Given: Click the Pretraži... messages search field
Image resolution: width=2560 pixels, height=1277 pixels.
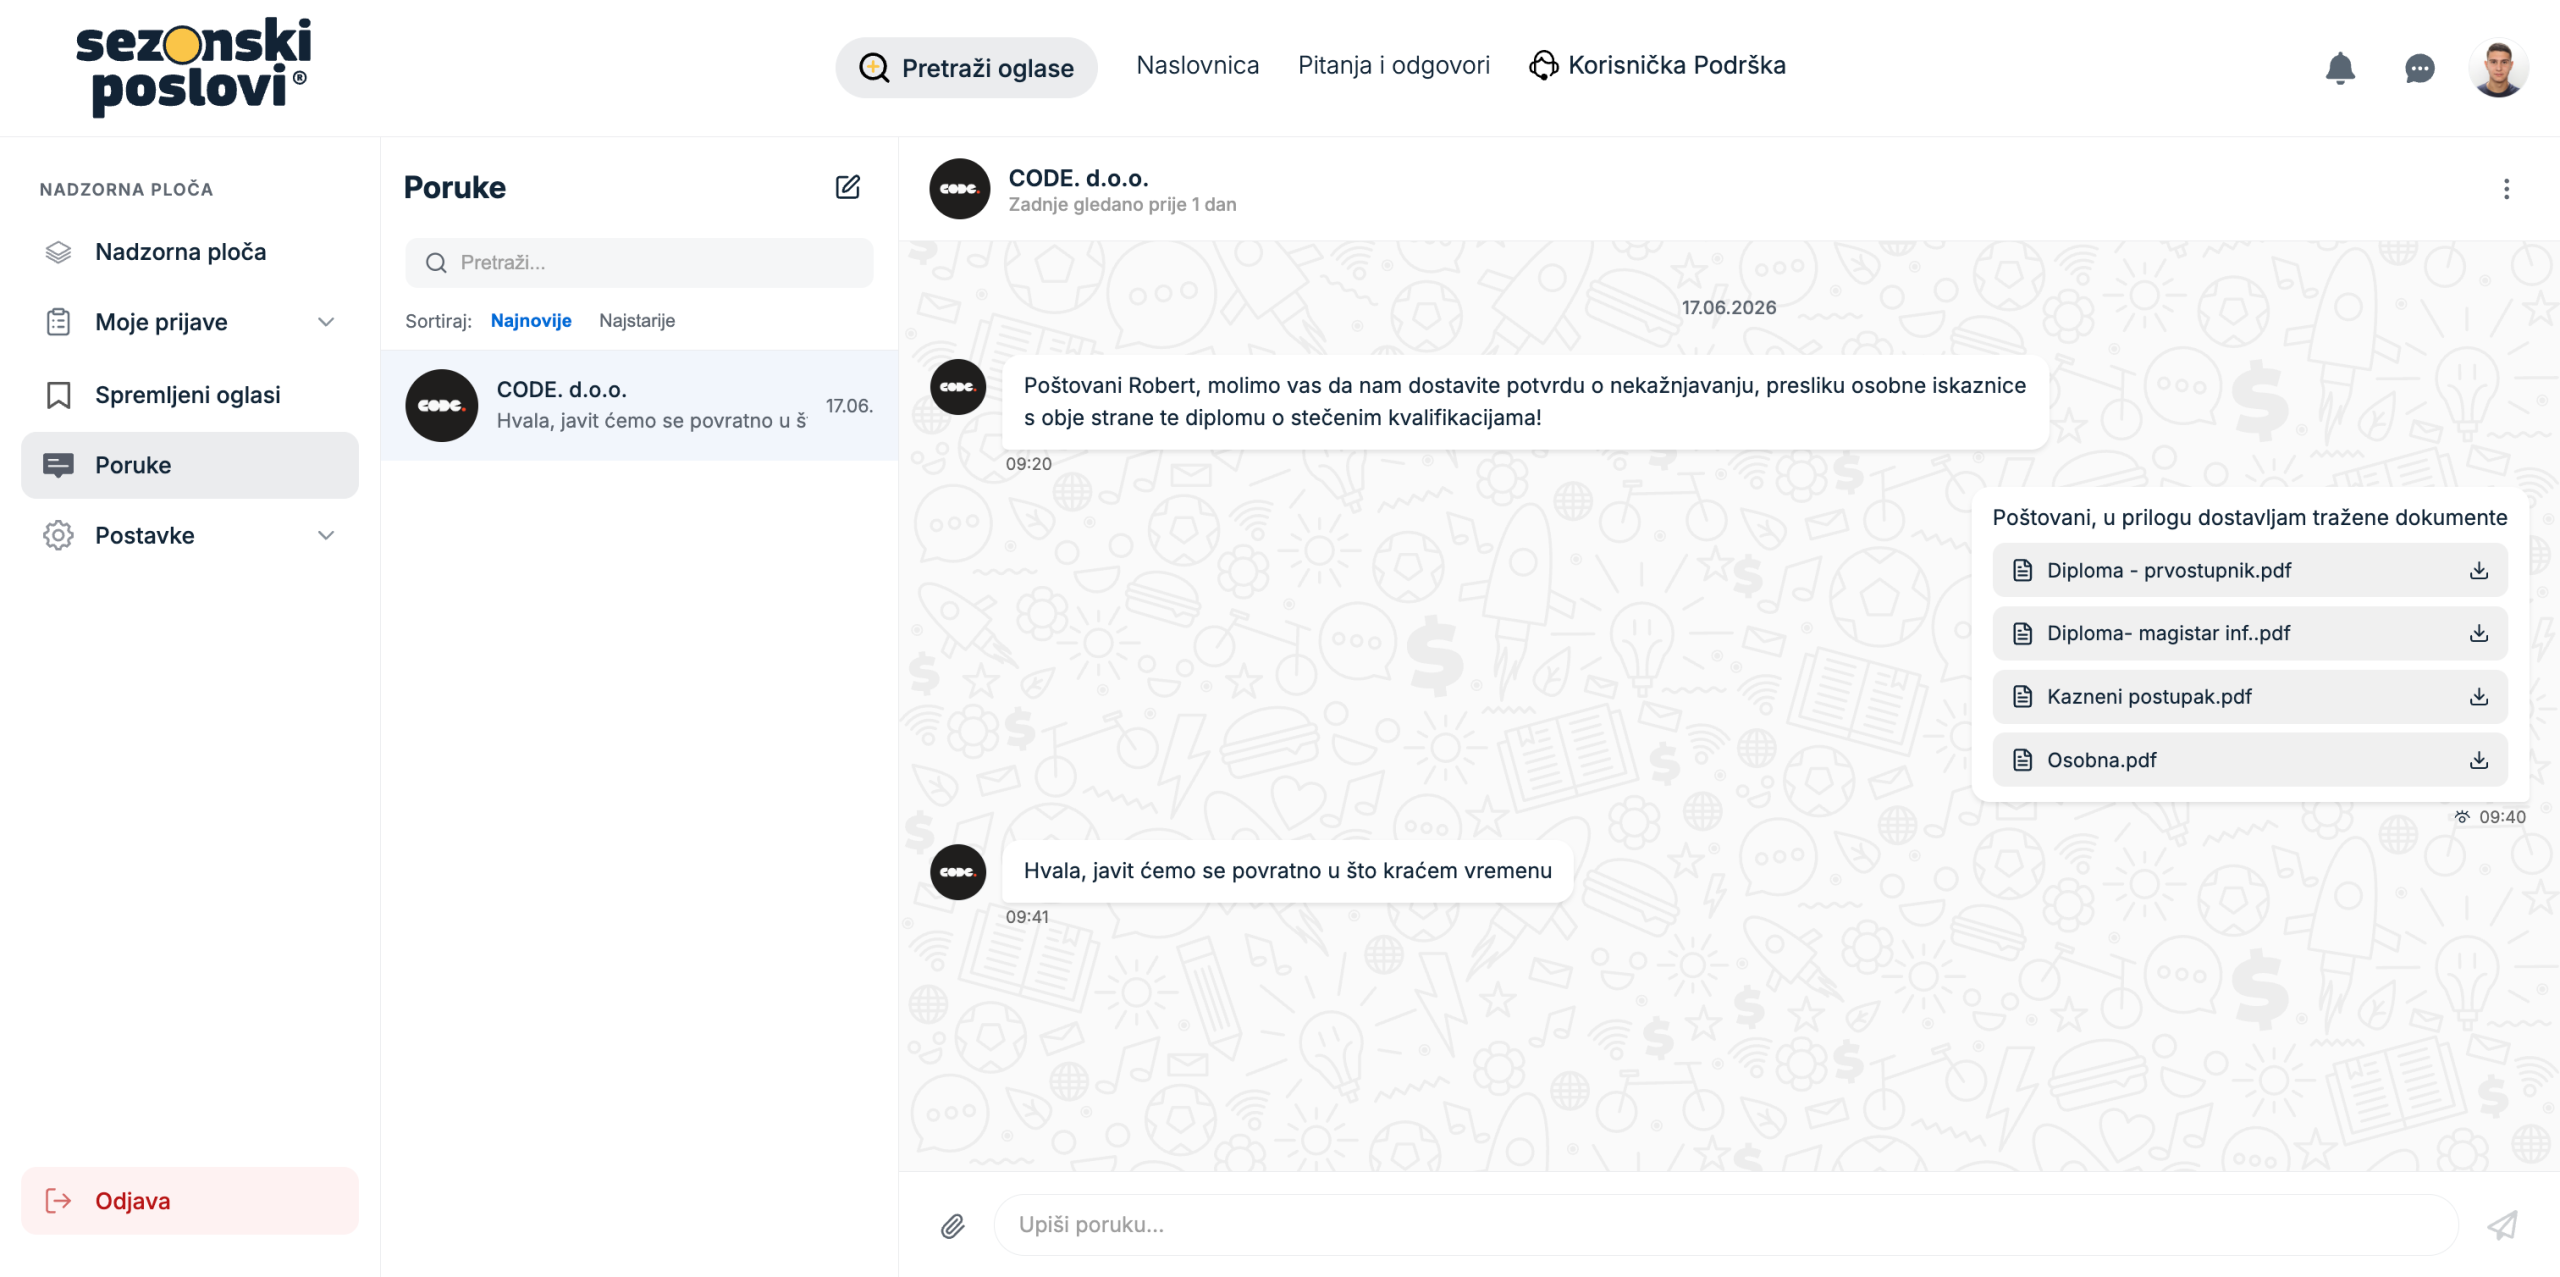Looking at the screenshot, I should [x=639, y=263].
